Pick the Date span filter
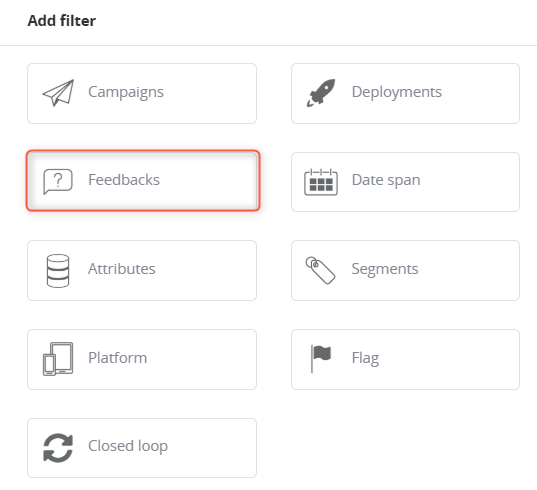This screenshot has width=537, height=490. point(405,182)
